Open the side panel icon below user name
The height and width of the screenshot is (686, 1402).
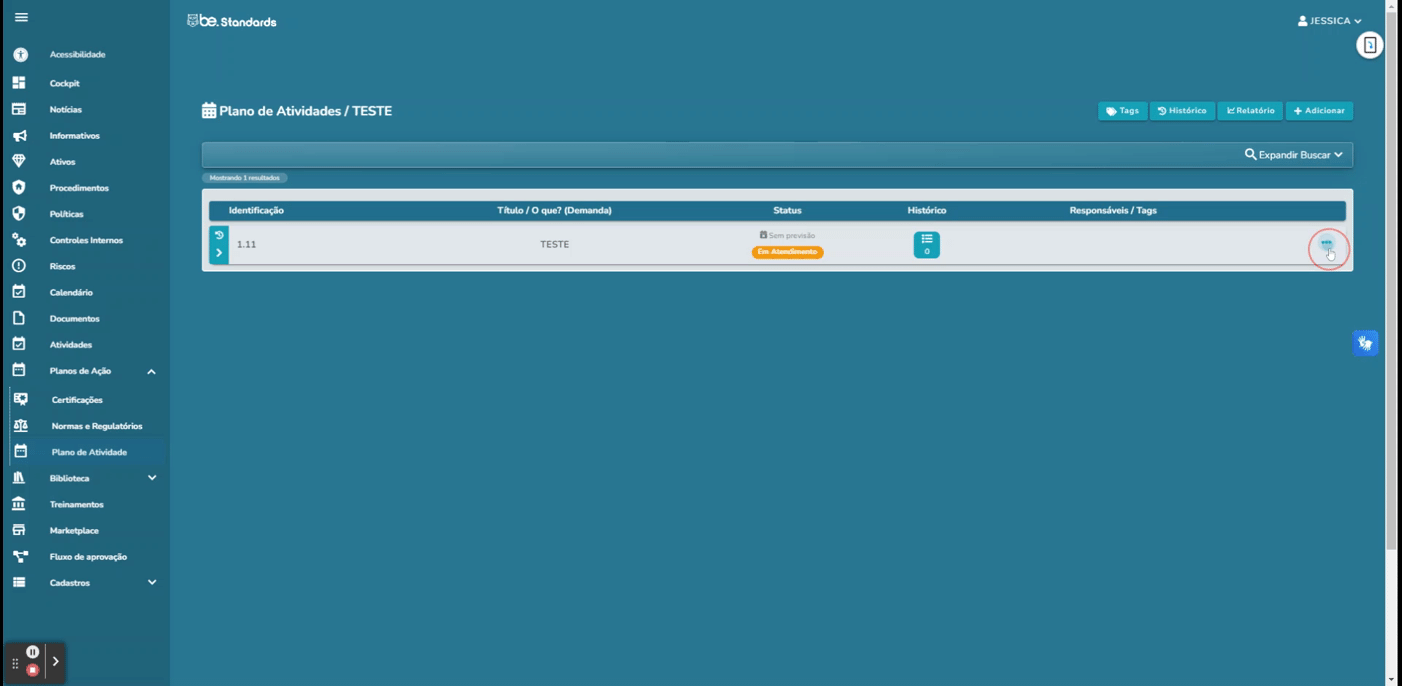(x=1369, y=45)
